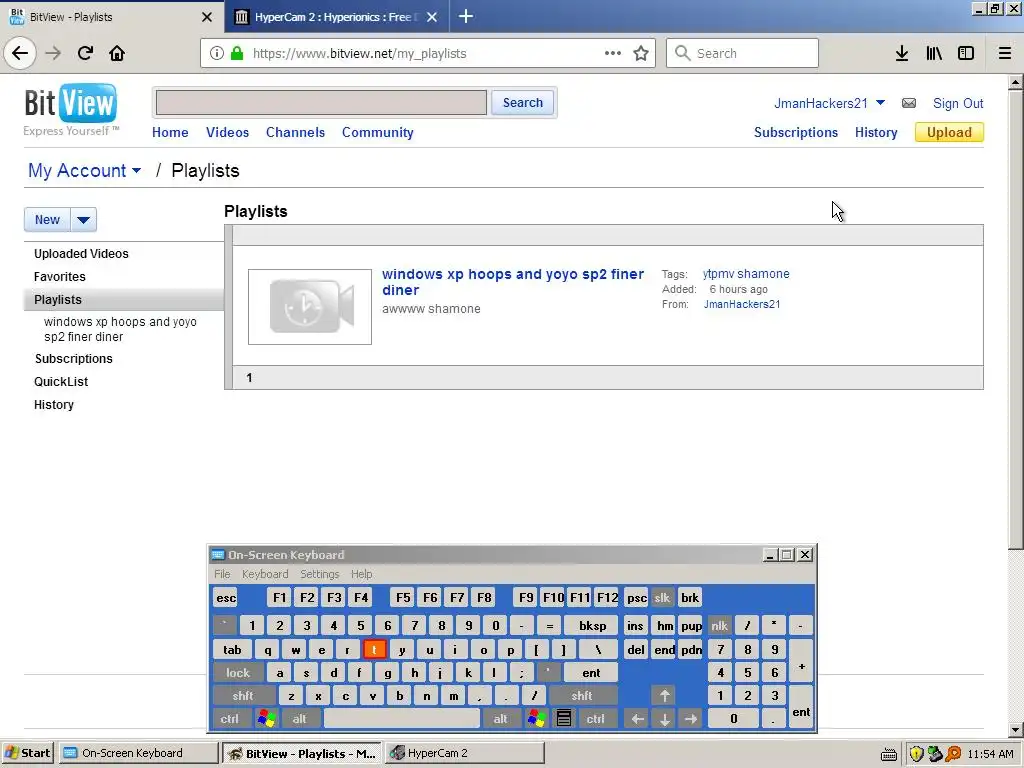Screen dimensions: 1024x768
Task: Open windows xp hoops and yoyo playlist title
Action: pos(513,282)
